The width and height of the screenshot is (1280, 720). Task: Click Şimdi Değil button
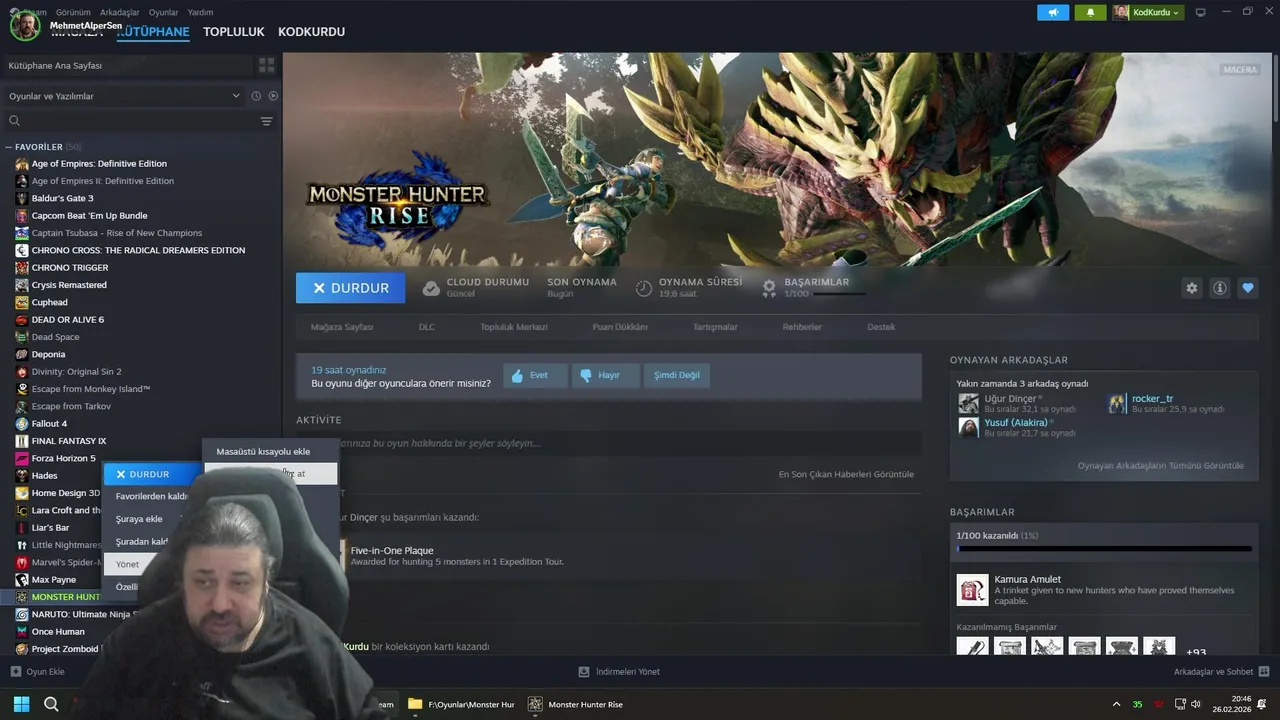pos(677,375)
